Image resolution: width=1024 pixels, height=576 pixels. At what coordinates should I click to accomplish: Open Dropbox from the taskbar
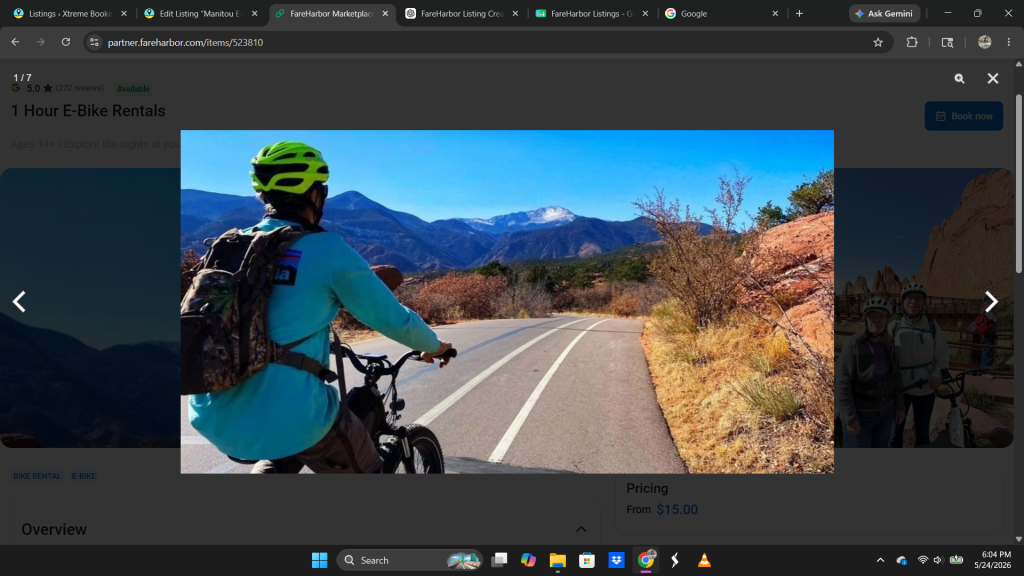pos(616,560)
